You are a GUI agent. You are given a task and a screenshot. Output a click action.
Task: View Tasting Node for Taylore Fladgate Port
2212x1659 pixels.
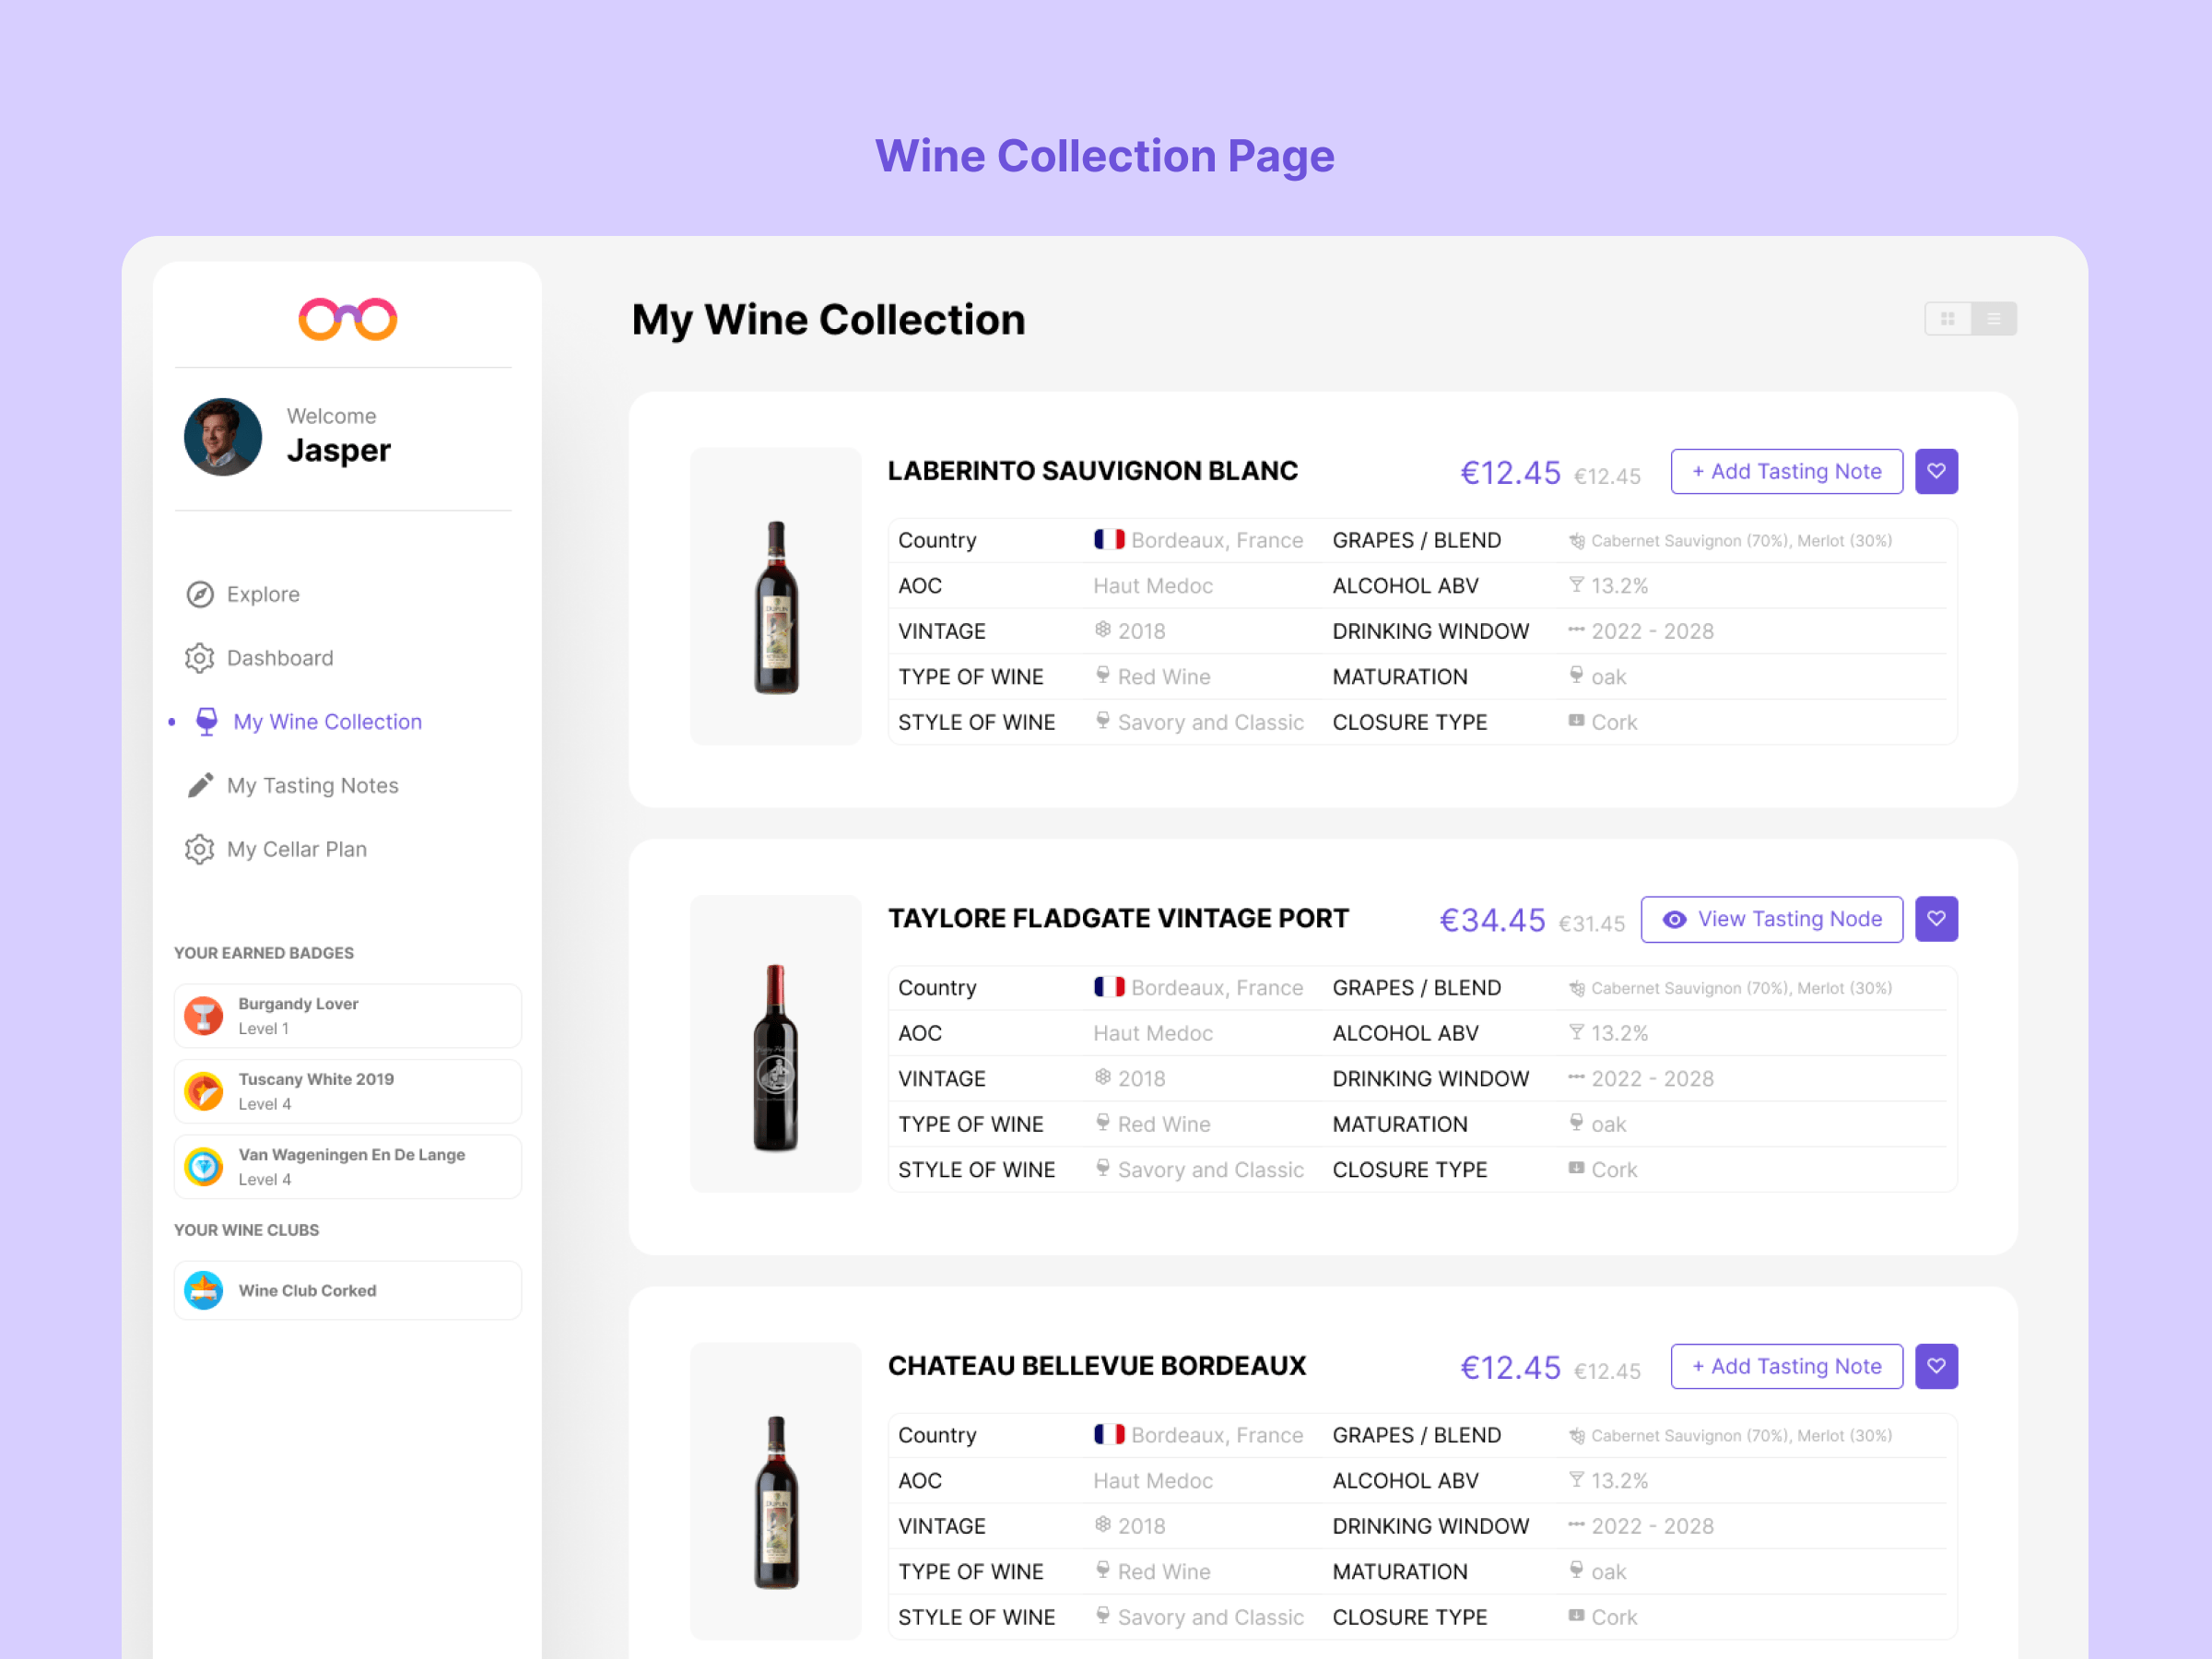[x=1771, y=918]
